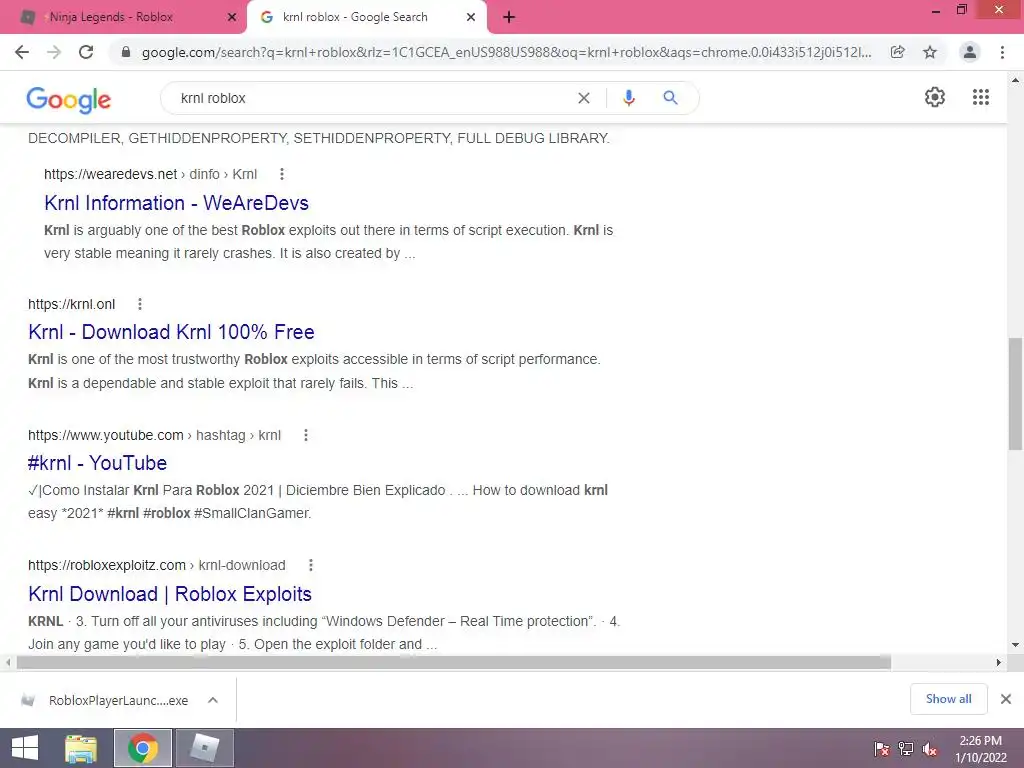Open the Windows Start menu
1024x768 pixels.
(25, 748)
